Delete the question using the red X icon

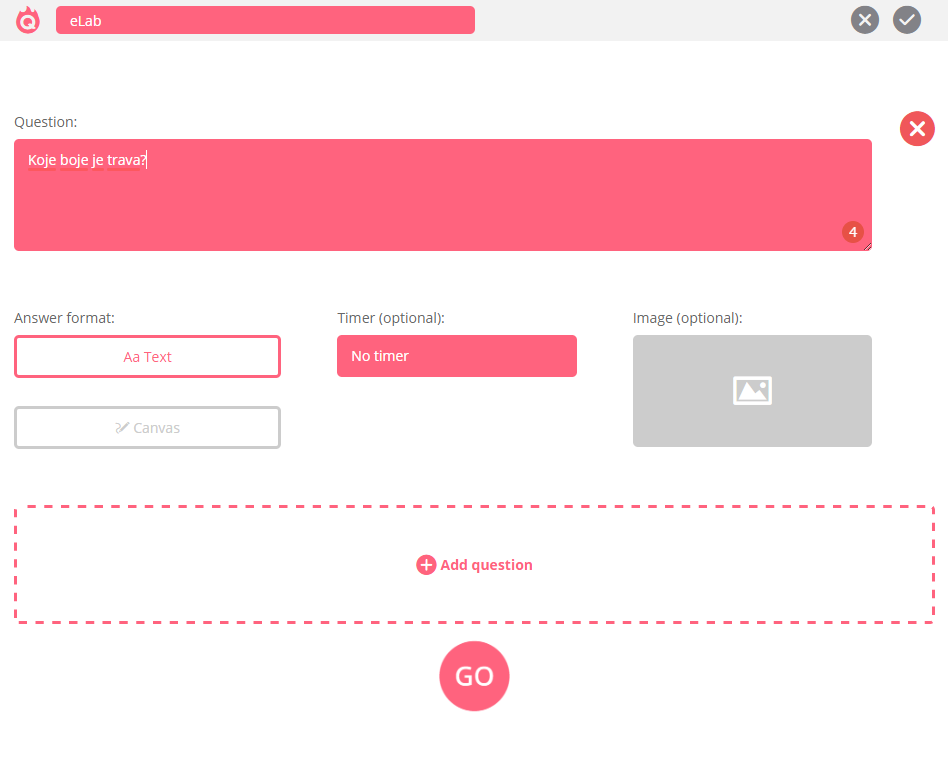point(917,129)
